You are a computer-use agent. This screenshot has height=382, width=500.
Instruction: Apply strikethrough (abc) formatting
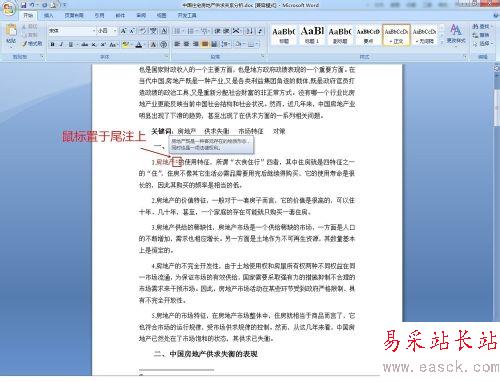(x=85, y=44)
